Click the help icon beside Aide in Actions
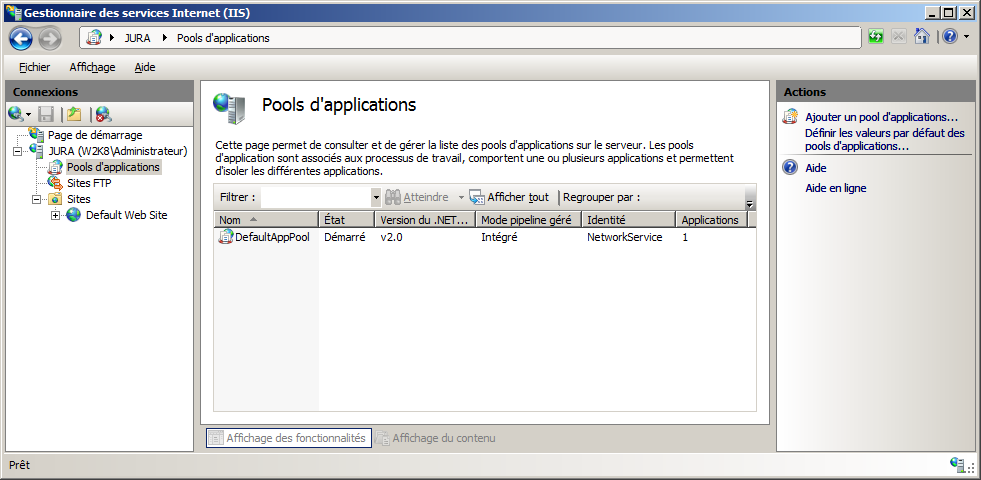Image resolution: width=981 pixels, height=480 pixels. pos(790,168)
